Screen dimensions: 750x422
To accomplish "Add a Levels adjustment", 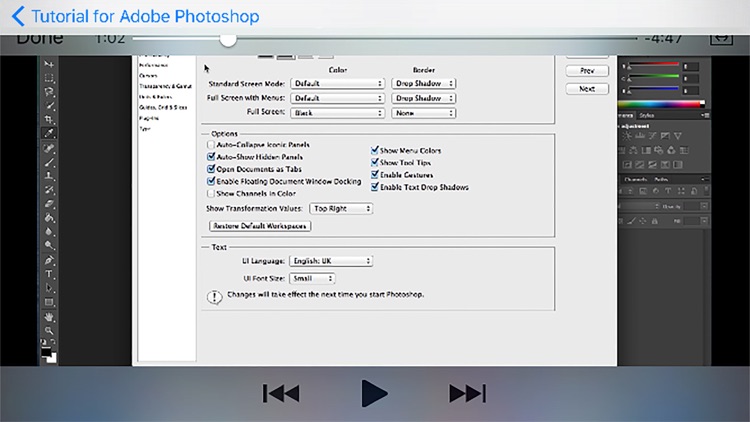I will (x=640, y=136).
